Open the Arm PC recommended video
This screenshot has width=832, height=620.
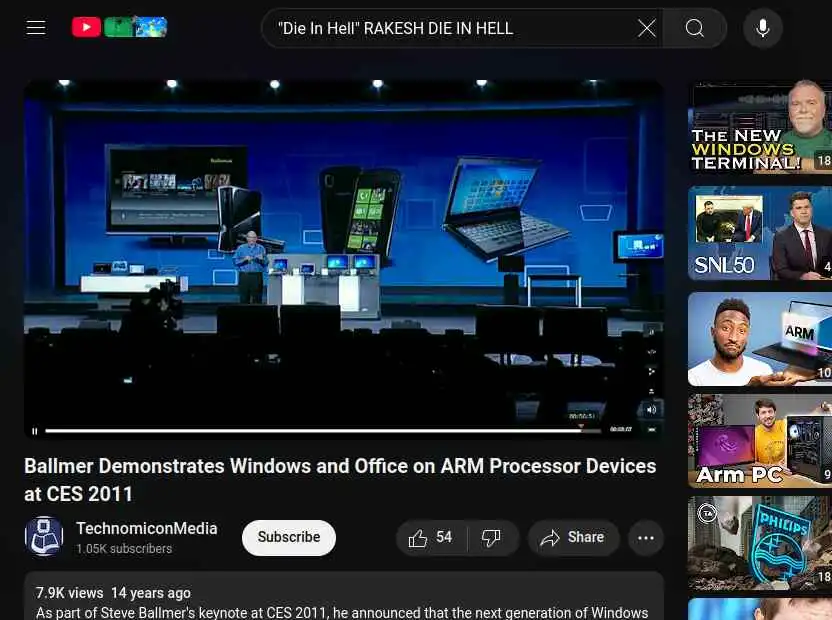coord(760,441)
